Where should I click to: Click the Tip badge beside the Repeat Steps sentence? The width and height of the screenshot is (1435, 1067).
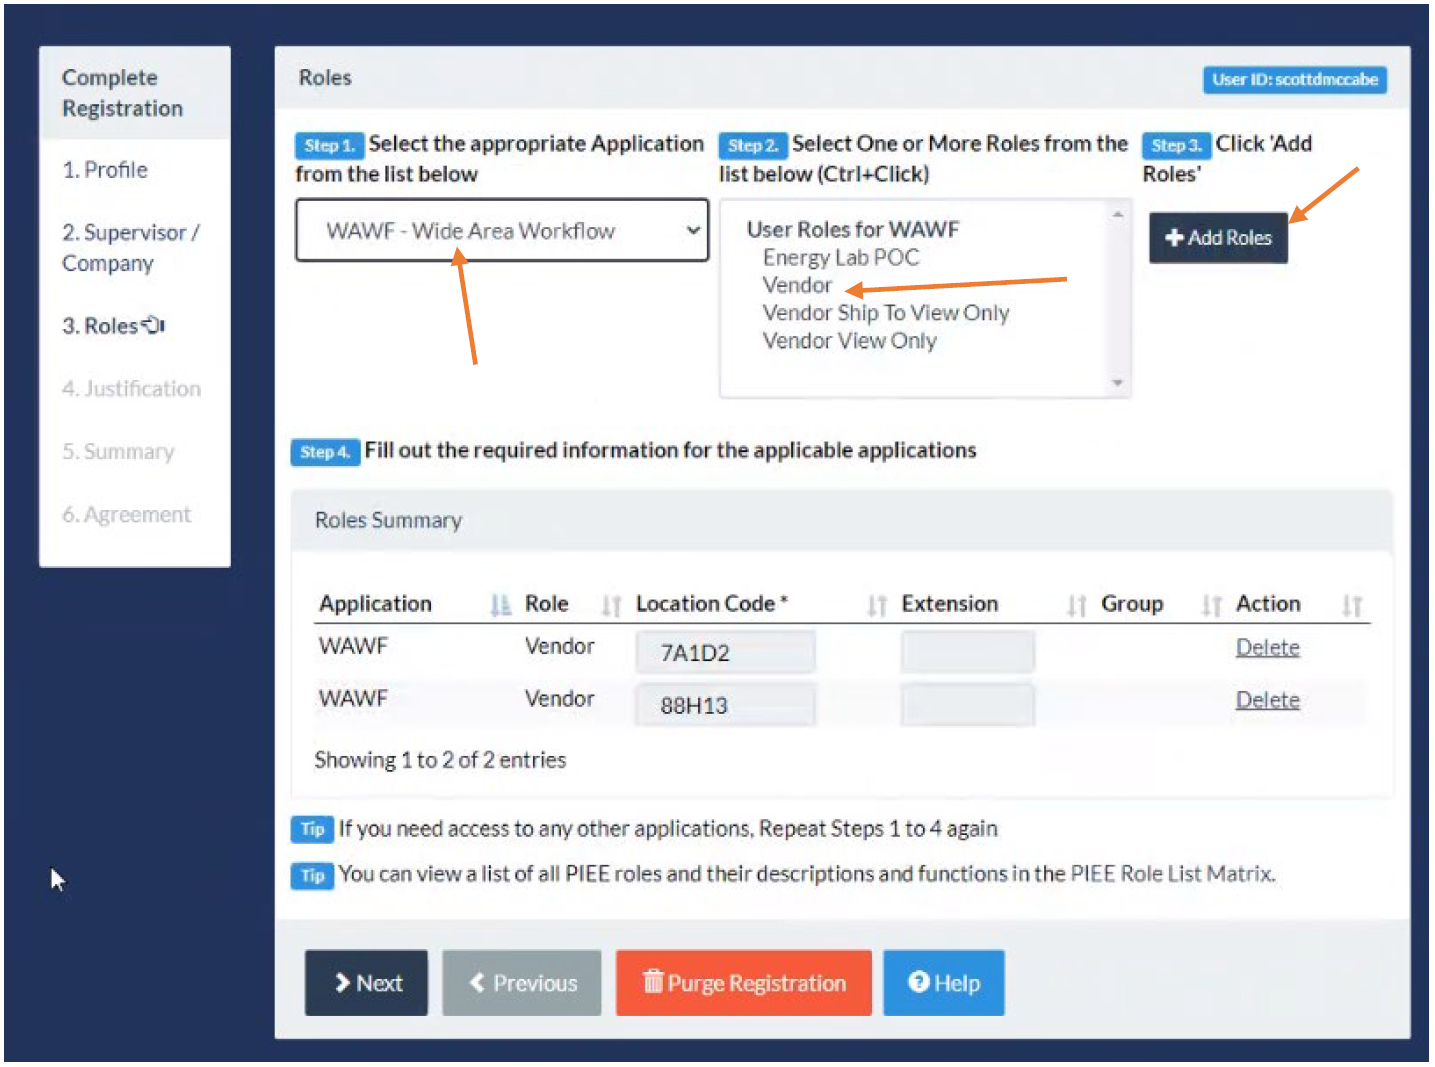(312, 829)
